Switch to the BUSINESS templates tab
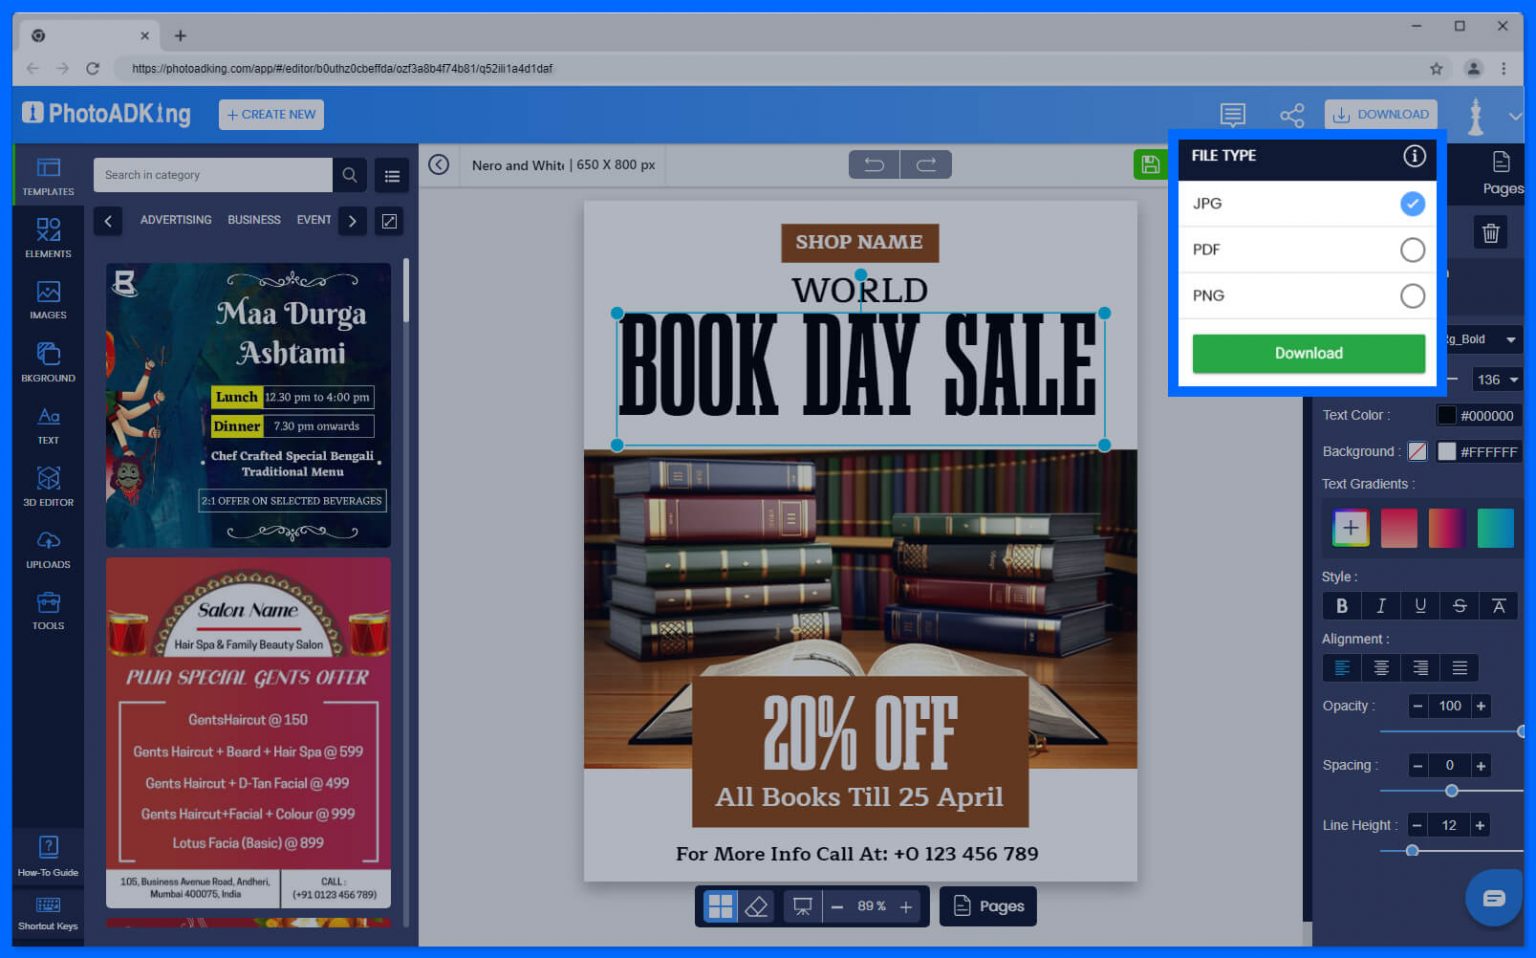 pos(253,220)
